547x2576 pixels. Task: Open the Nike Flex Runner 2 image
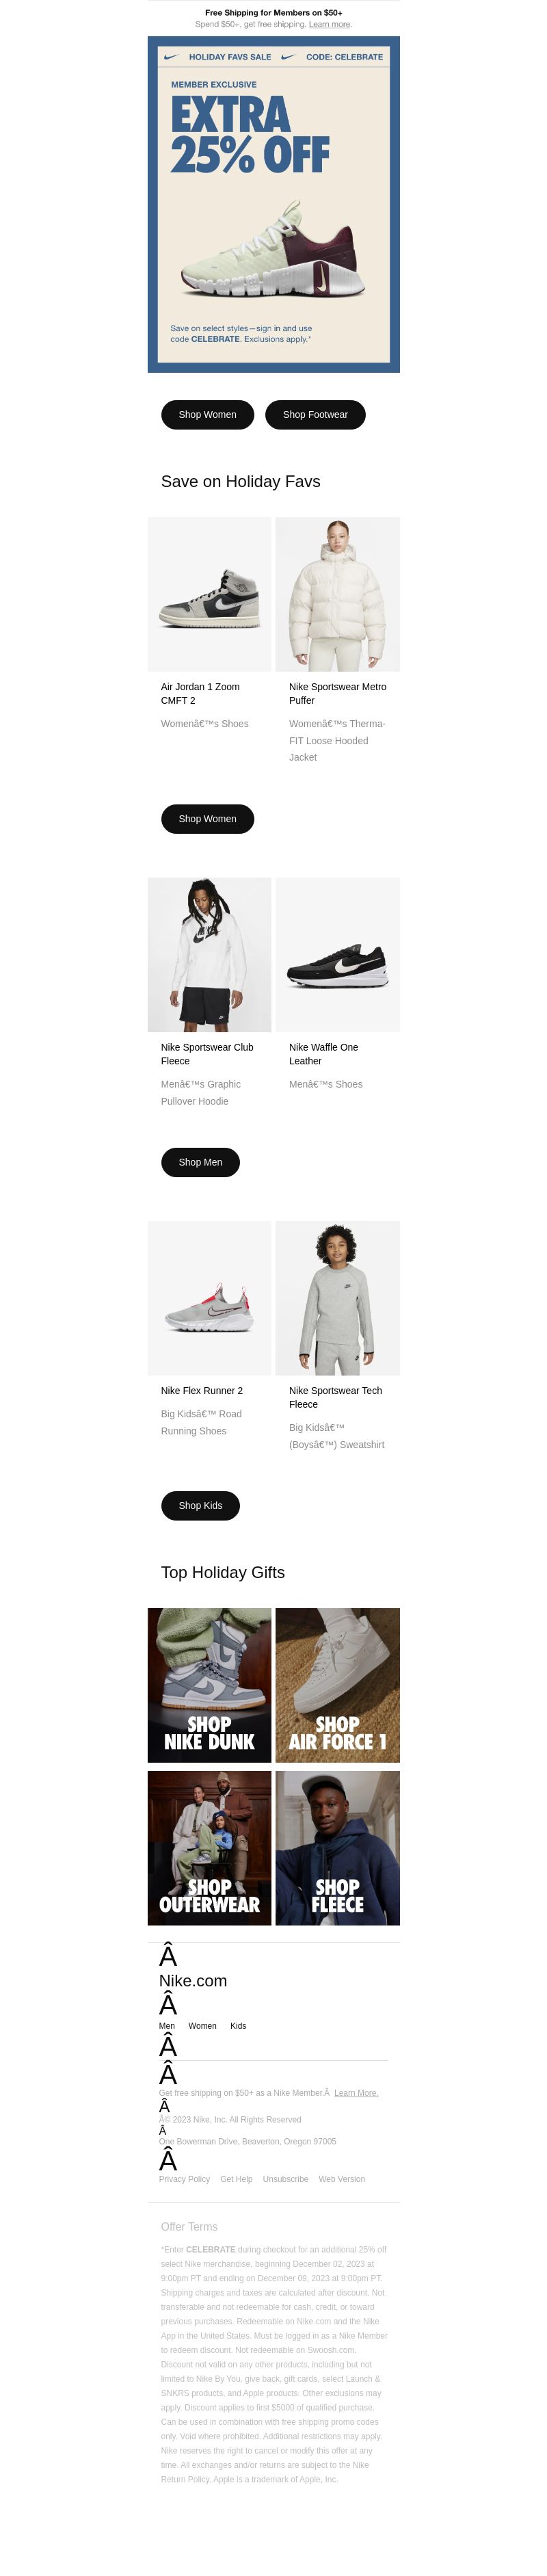pyautogui.click(x=209, y=1298)
